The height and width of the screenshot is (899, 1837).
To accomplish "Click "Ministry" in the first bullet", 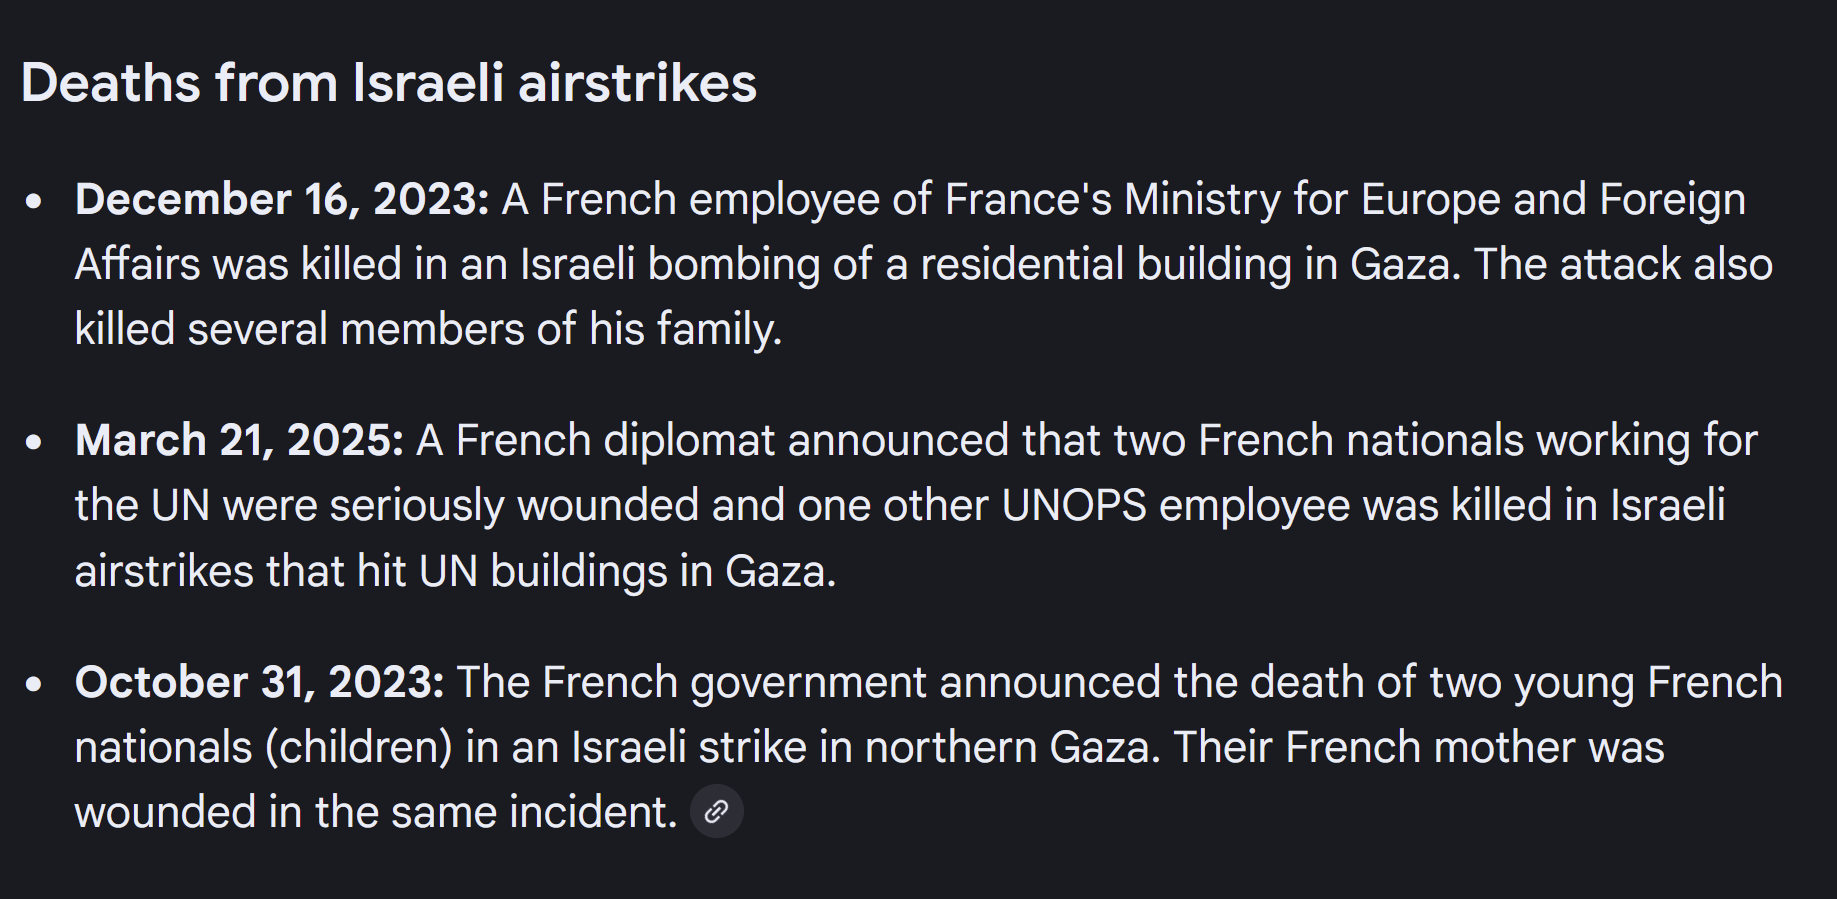I will (x=1201, y=200).
